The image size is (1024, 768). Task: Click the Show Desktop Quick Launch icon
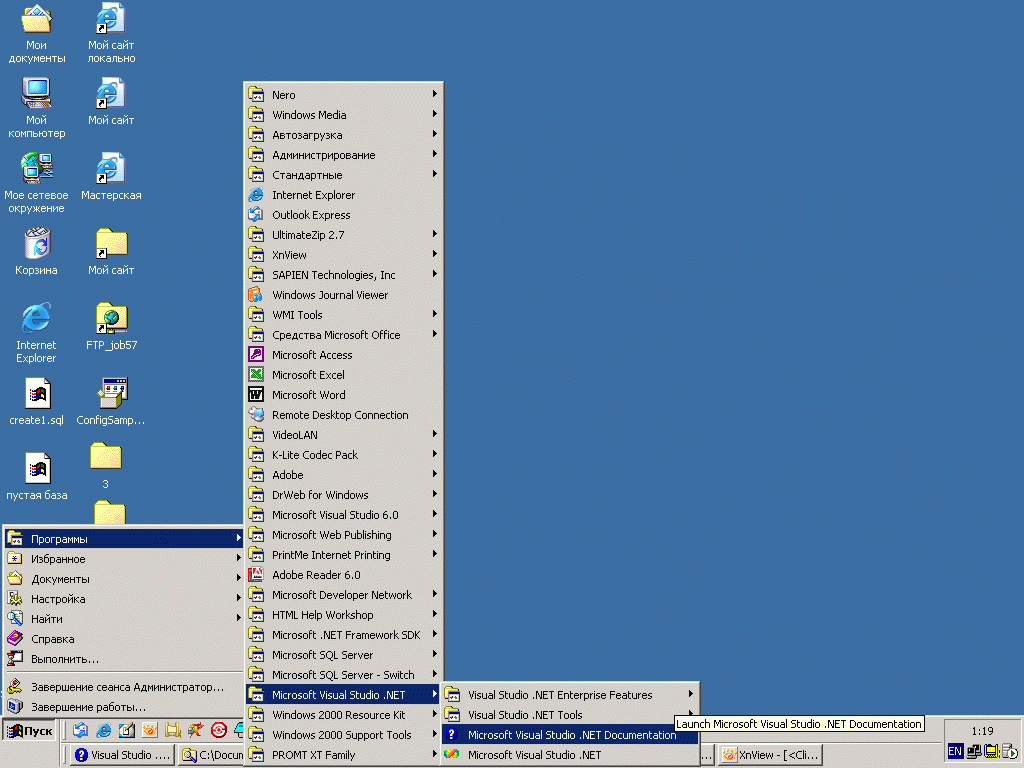(x=127, y=729)
